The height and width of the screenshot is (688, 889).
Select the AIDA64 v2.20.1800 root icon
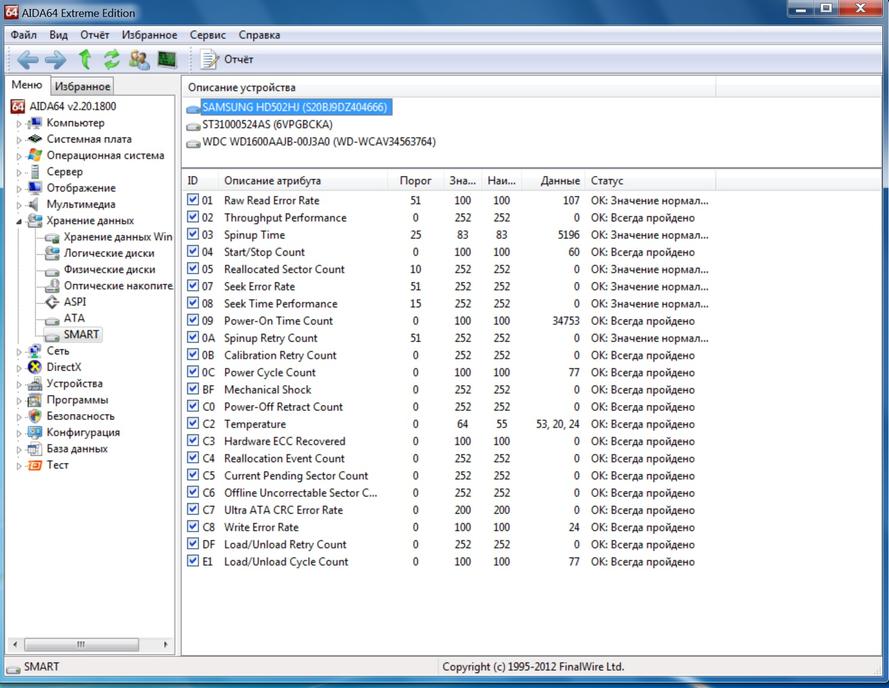(18, 106)
